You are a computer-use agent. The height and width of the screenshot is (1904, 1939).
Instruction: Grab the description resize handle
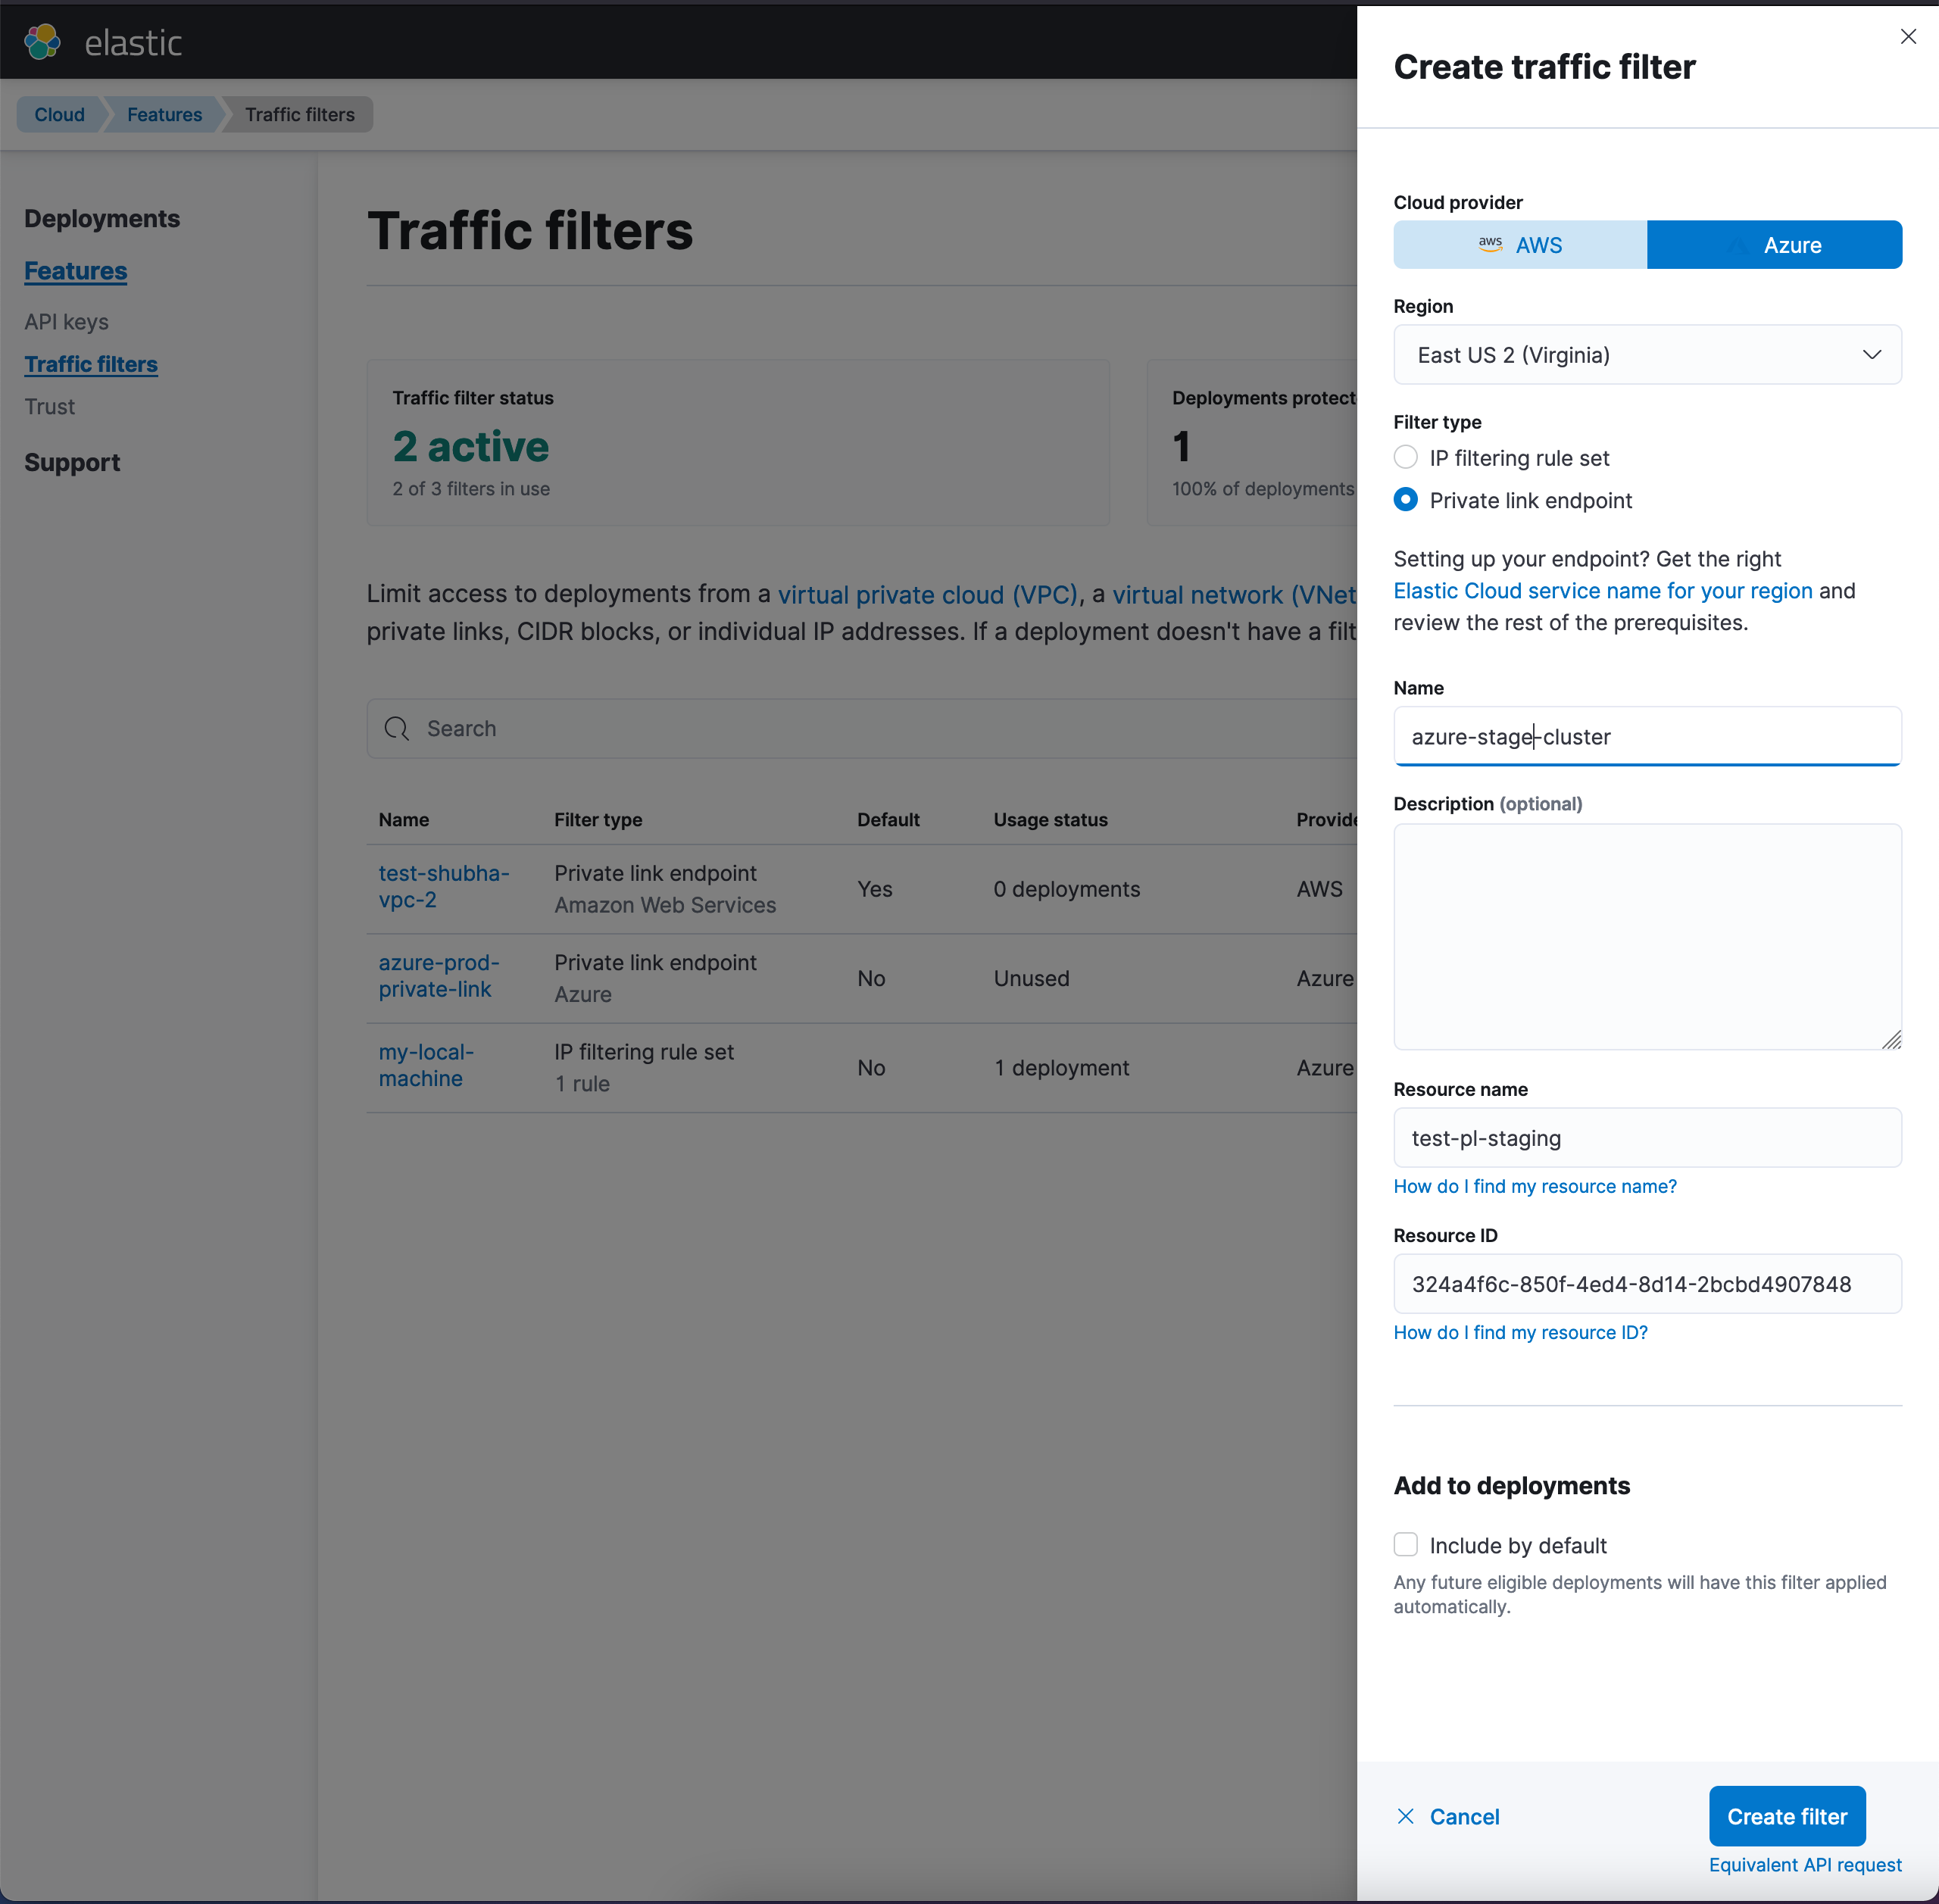point(1891,1040)
